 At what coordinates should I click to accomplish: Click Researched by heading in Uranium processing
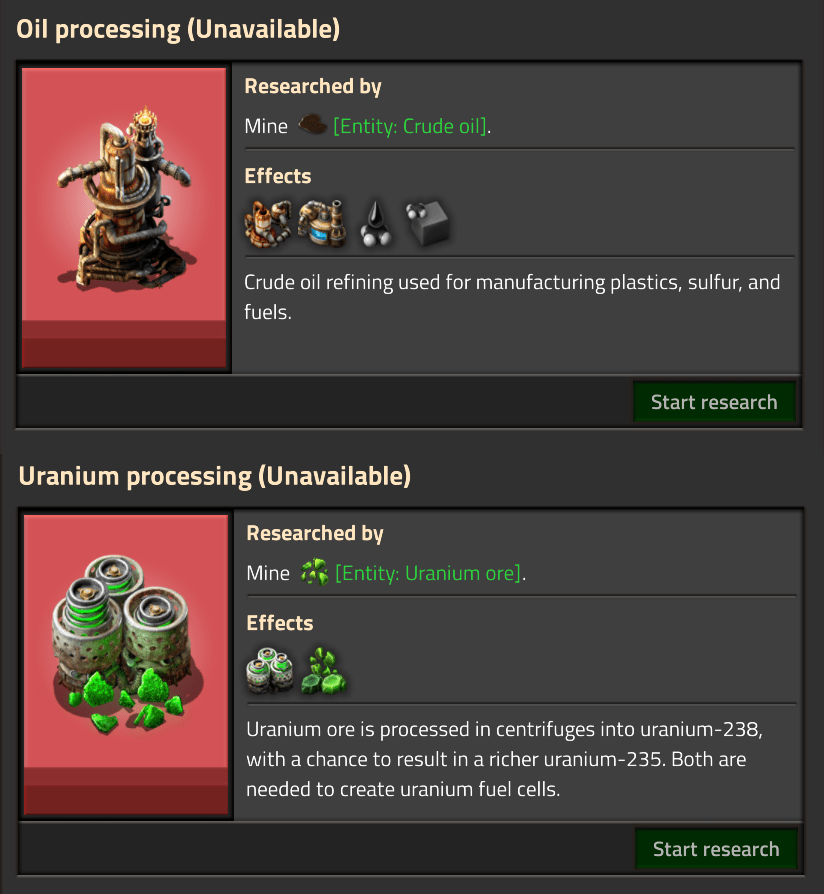click(315, 533)
